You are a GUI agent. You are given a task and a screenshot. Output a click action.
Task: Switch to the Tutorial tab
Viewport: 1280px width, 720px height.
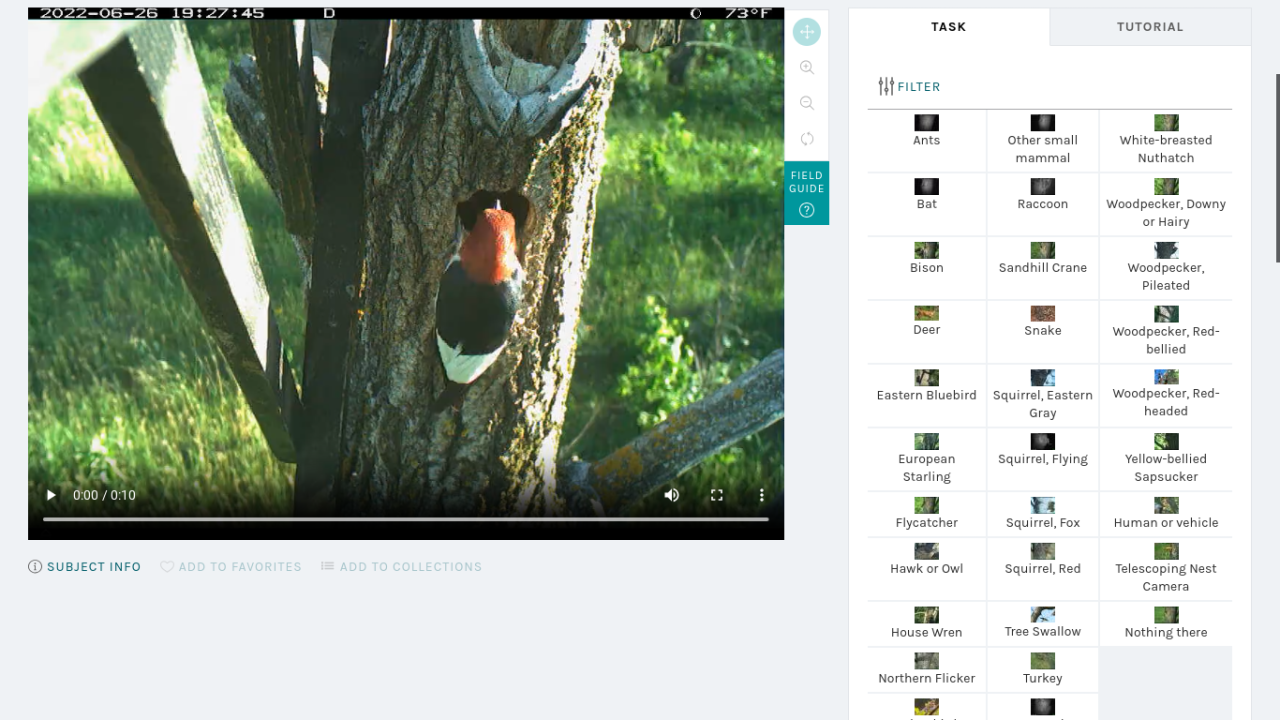coord(1150,27)
